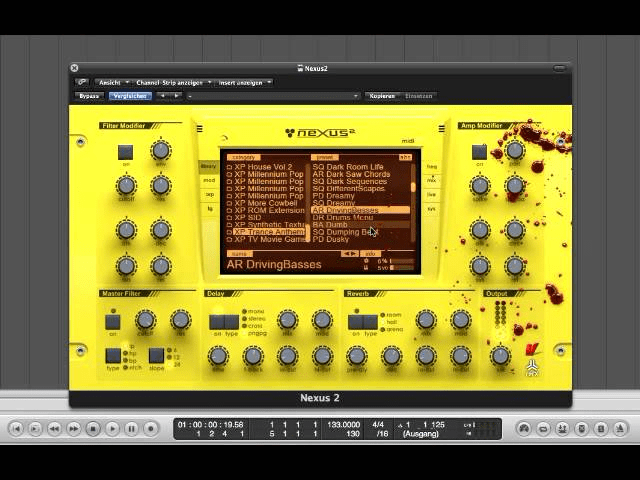Toggle the Master Filter on button

click(113, 322)
